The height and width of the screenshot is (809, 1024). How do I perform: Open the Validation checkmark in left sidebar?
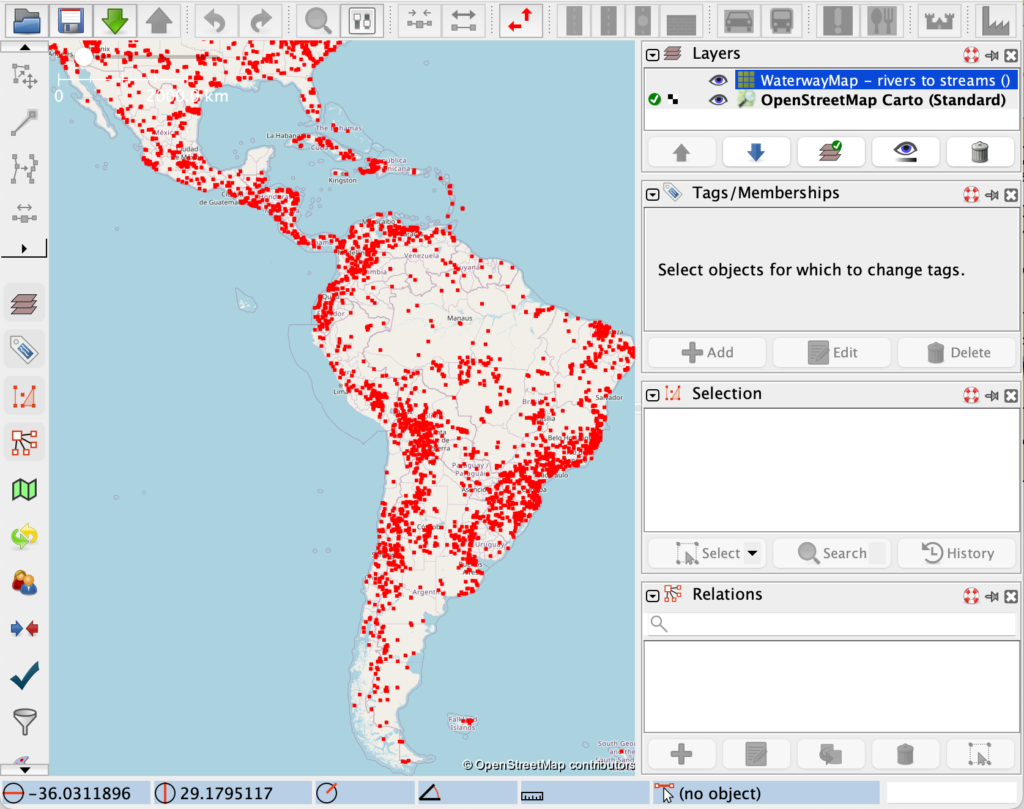point(25,677)
